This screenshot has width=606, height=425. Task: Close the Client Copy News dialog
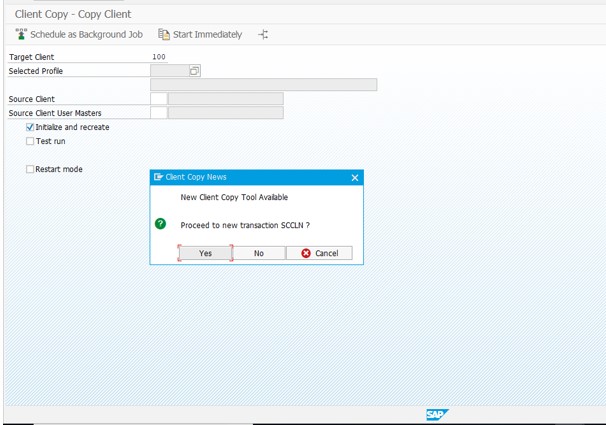tap(355, 178)
